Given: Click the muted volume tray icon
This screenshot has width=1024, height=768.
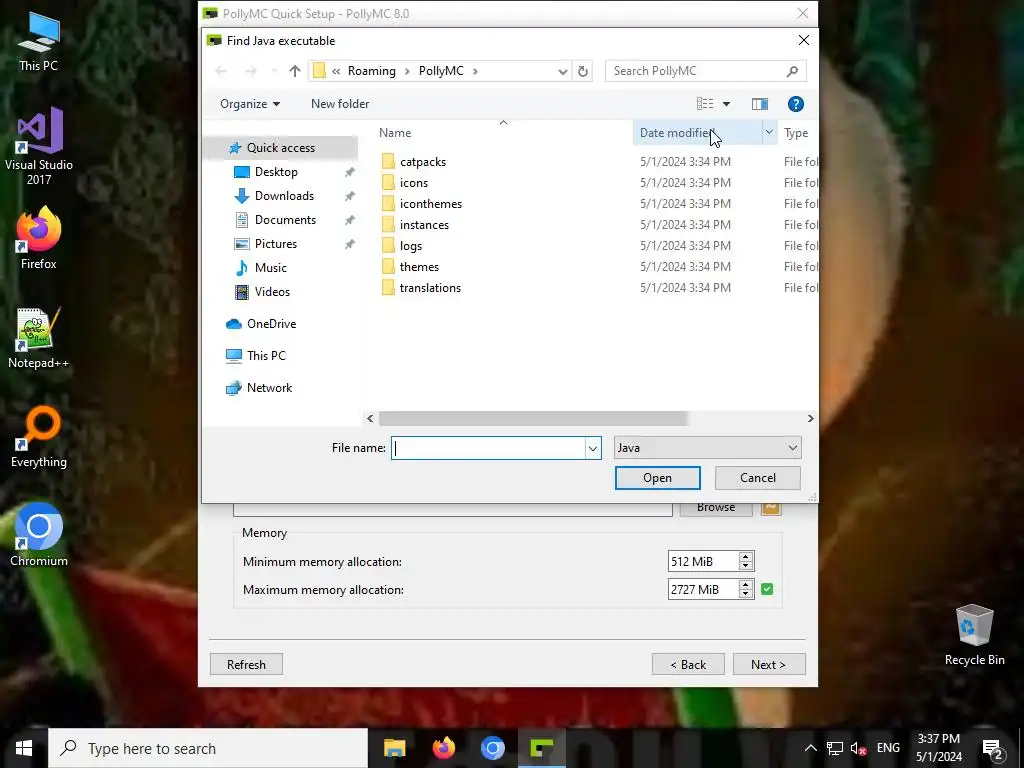Looking at the screenshot, I should [x=858, y=748].
